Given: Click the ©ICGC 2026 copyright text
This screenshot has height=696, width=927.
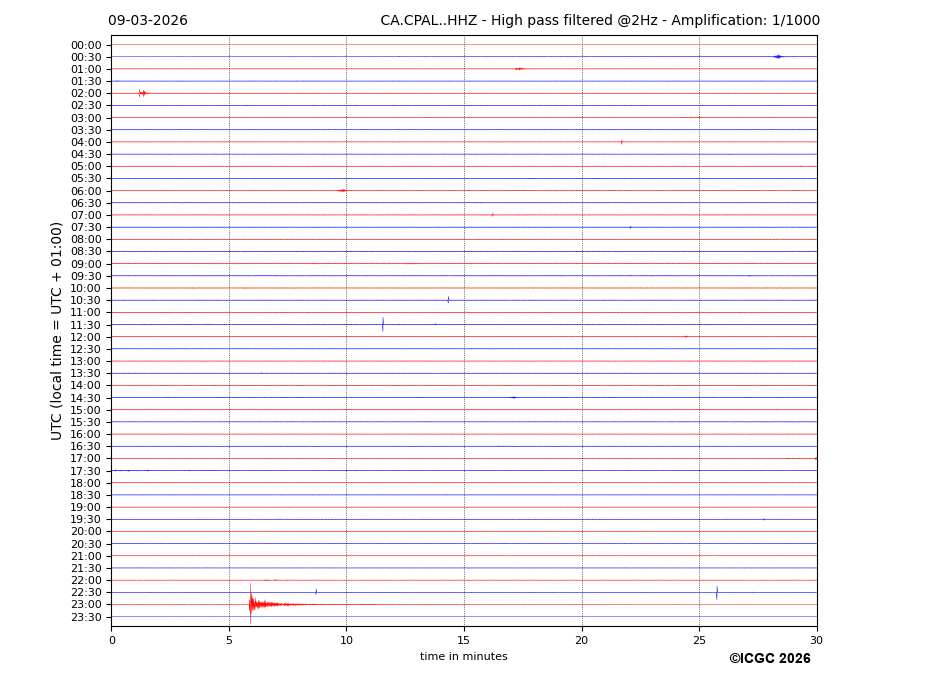Looking at the screenshot, I should [x=769, y=659].
